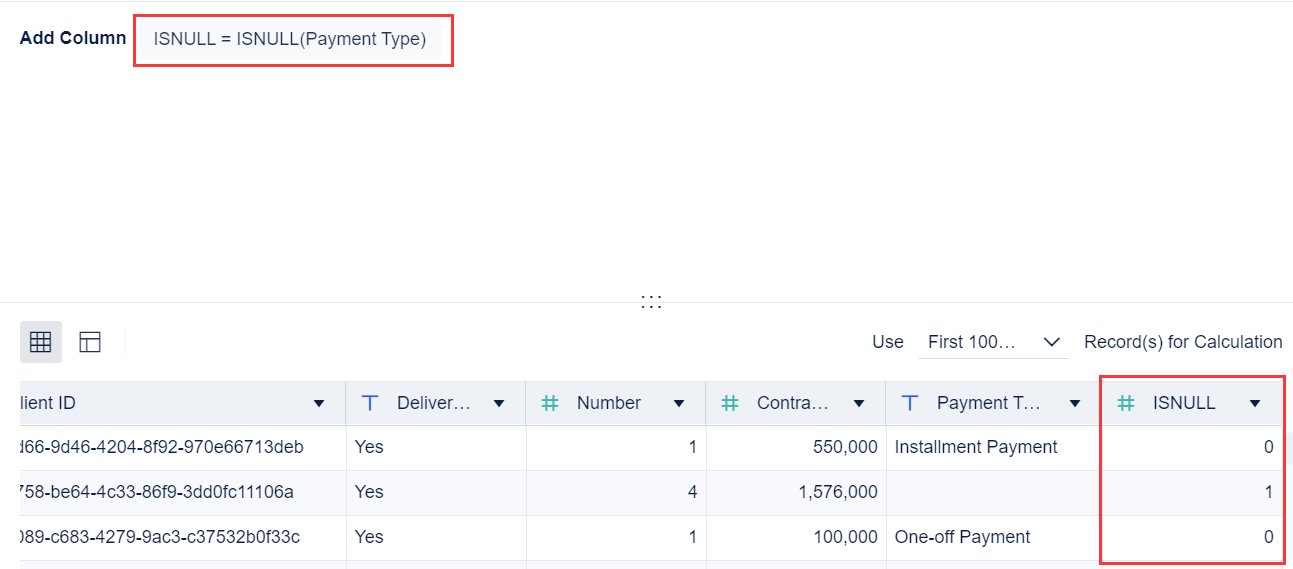Select the 'Installment Payment' cell
Screen dimensions: 1293x569
(x=976, y=447)
